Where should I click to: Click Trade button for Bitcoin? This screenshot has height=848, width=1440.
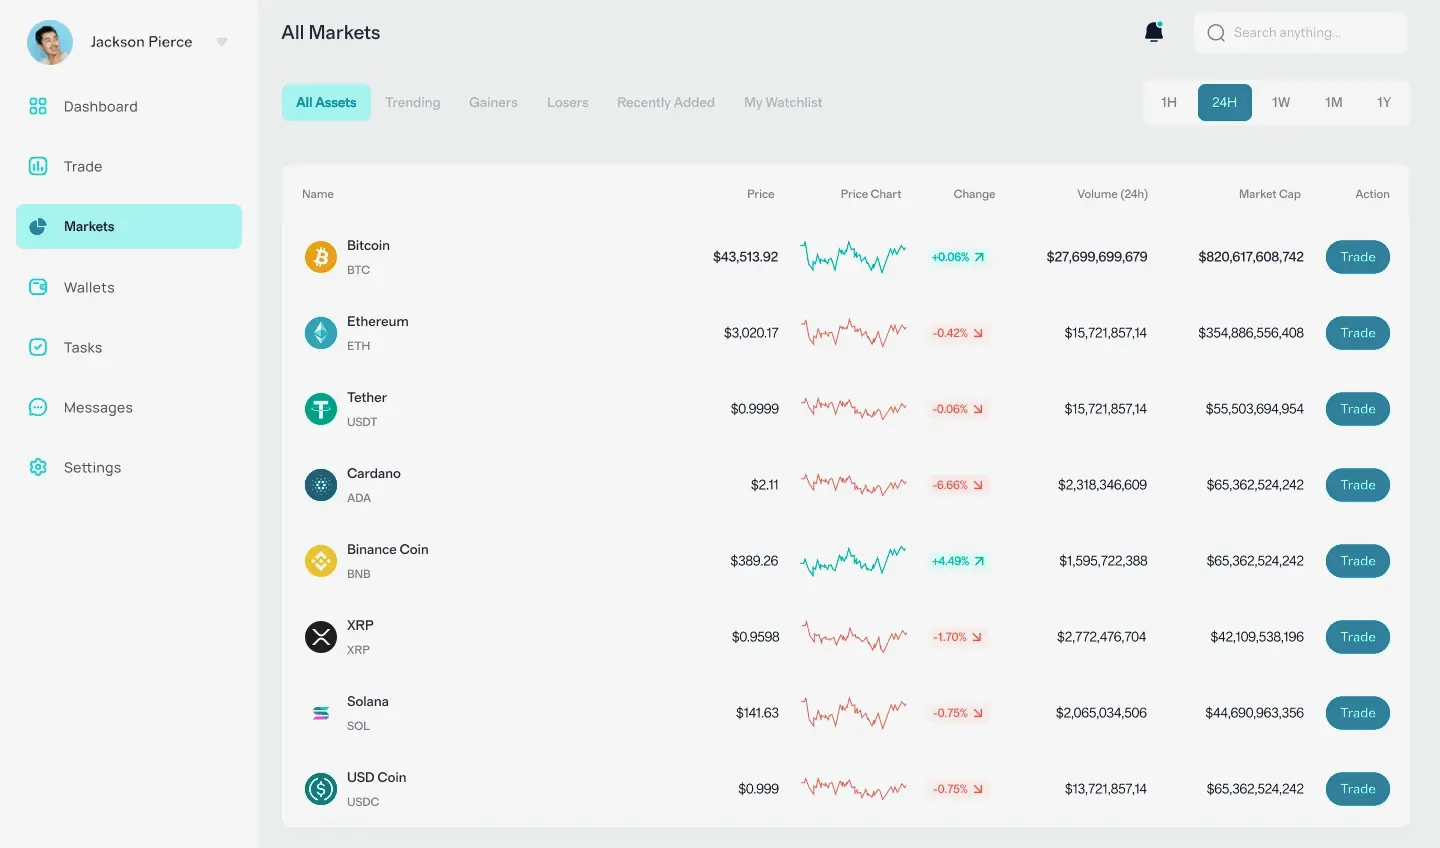pyautogui.click(x=1358, y=257)
